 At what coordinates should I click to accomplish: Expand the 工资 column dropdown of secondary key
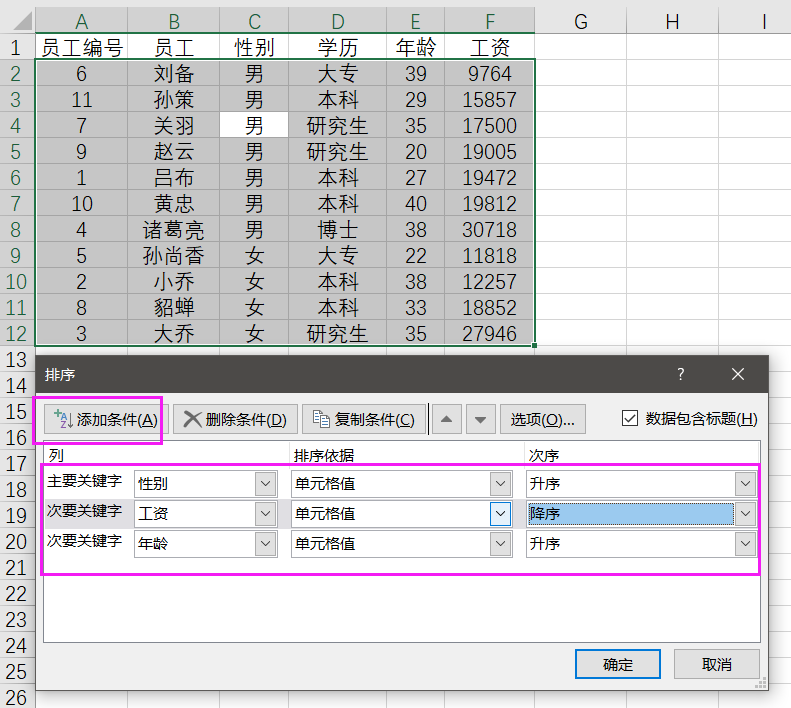(x=265, y=514)
